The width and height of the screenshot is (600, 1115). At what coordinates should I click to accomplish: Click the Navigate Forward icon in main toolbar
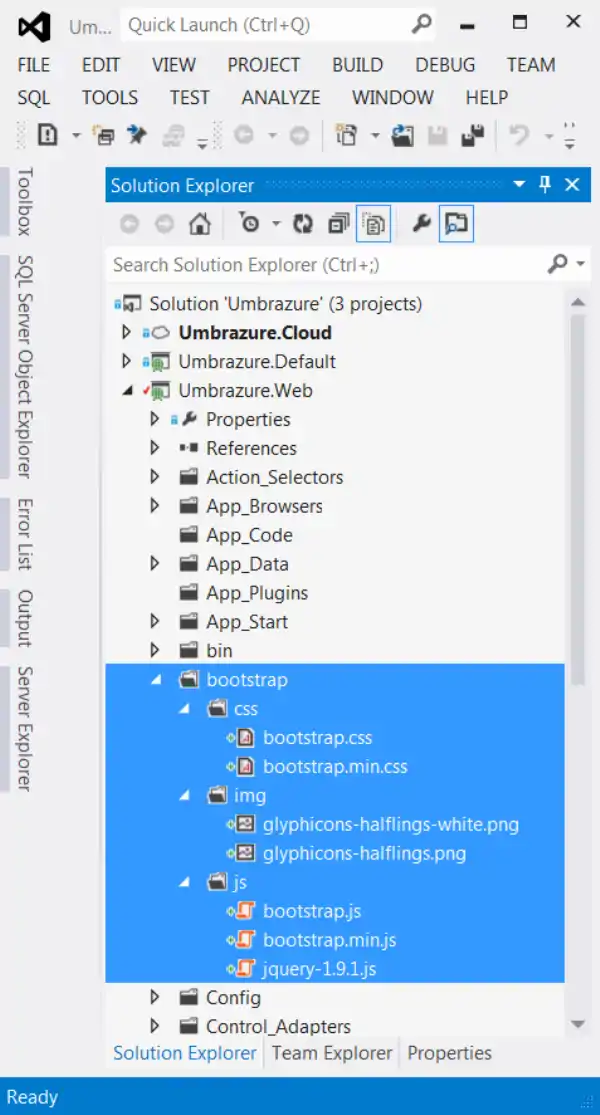[301, 134]
